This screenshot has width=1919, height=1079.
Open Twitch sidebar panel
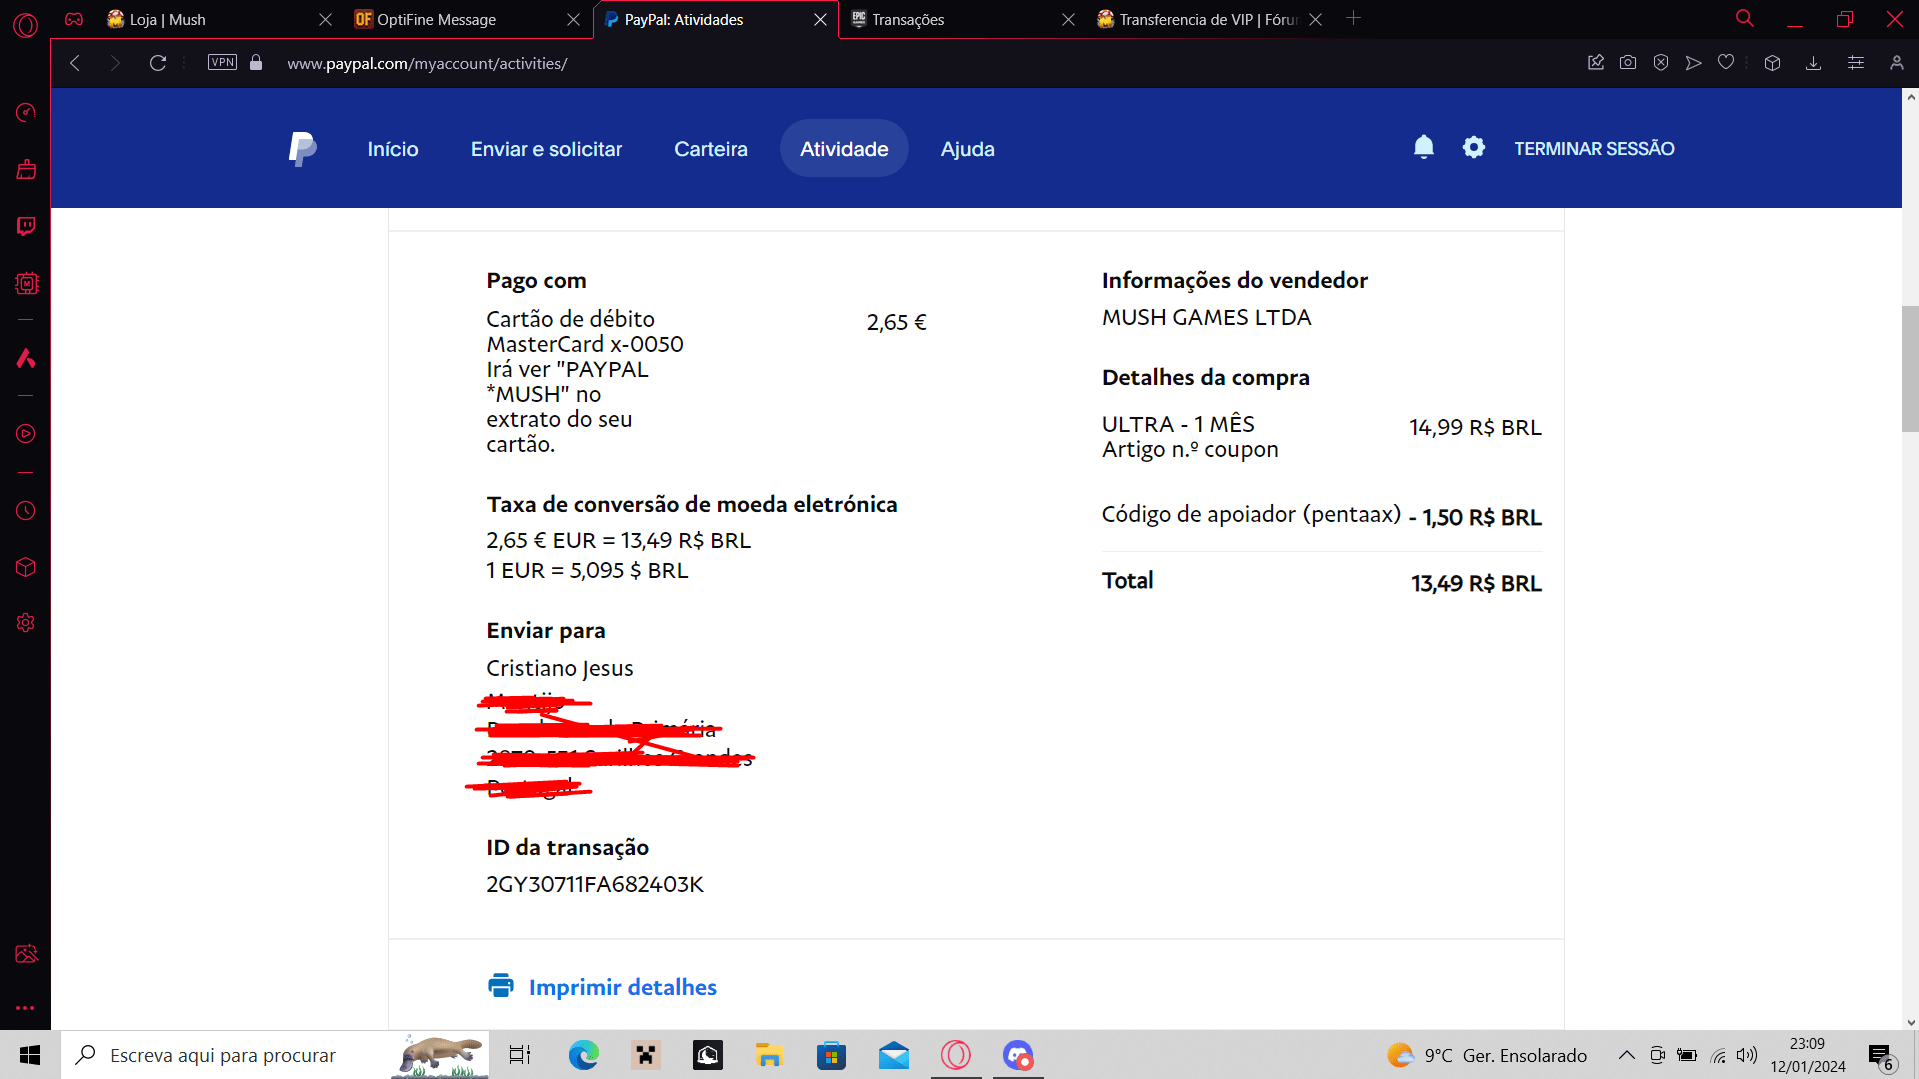pyautogui.click(x=26, y=226)
